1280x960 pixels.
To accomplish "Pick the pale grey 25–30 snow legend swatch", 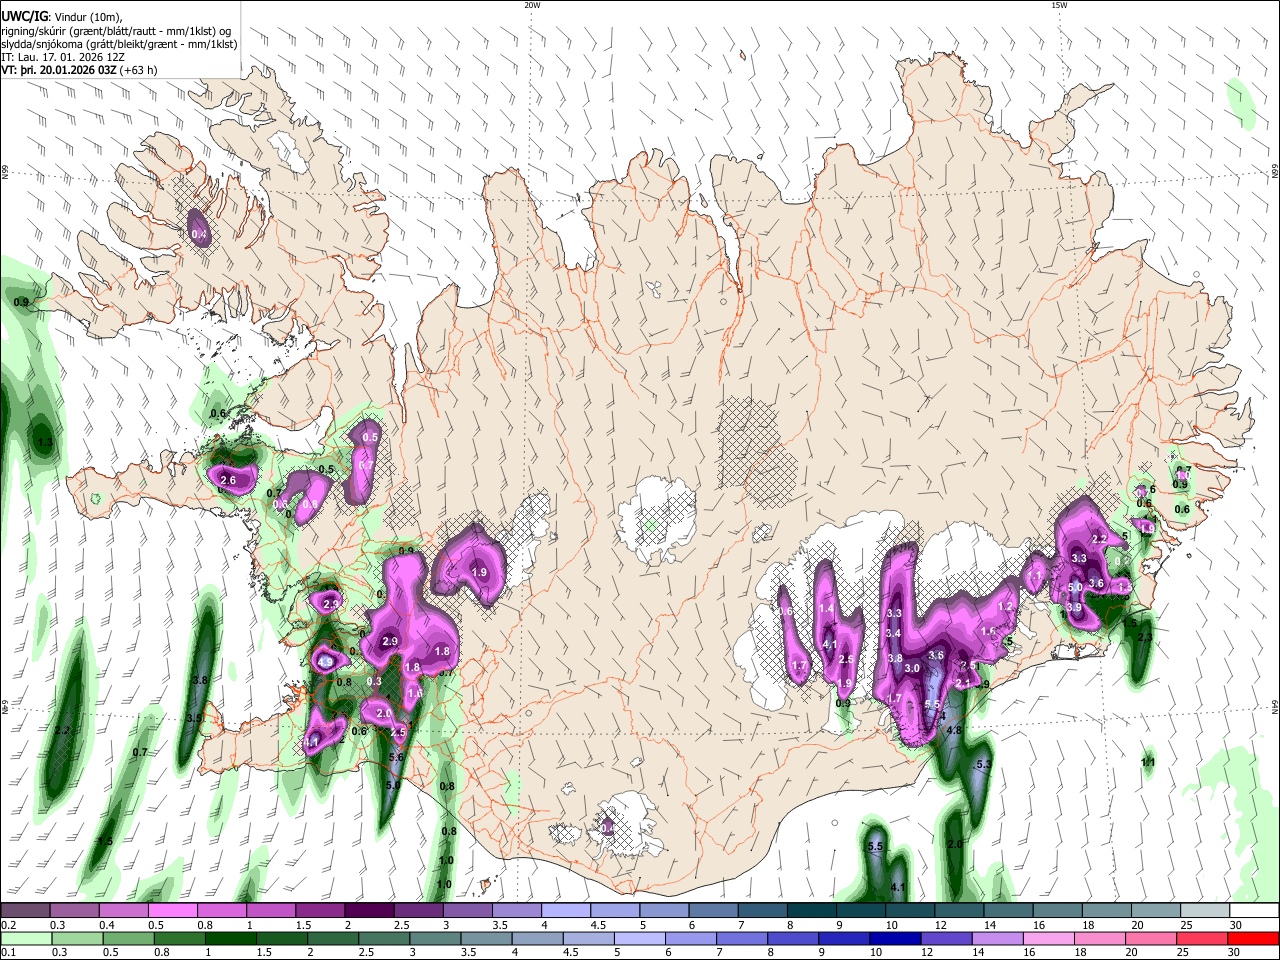I will (x=1205, y=910).
